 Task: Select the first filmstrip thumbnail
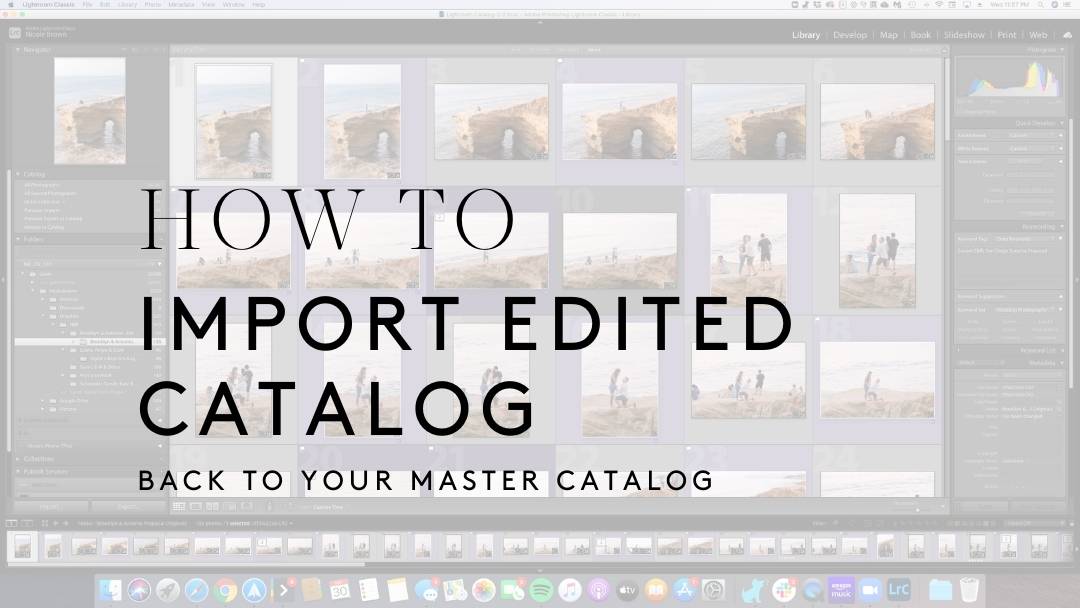22,546
